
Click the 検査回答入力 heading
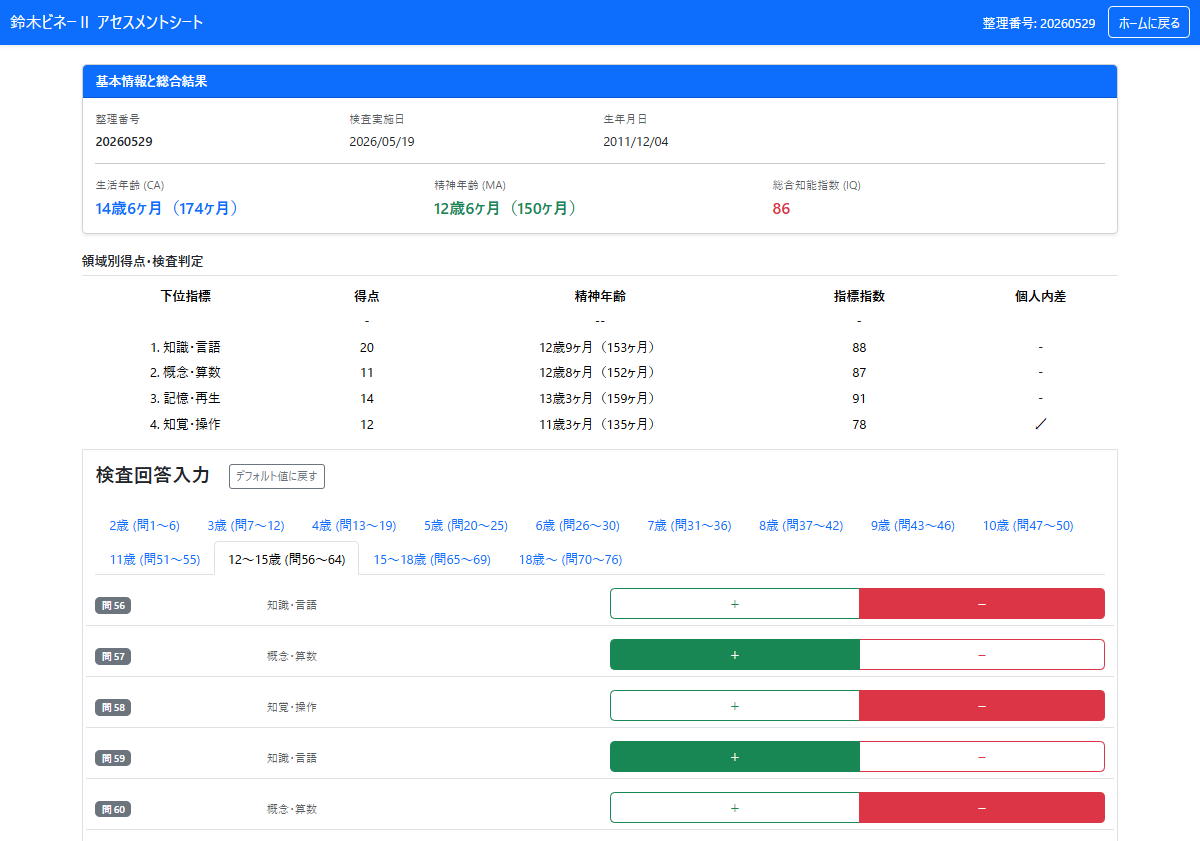(153, 475)
